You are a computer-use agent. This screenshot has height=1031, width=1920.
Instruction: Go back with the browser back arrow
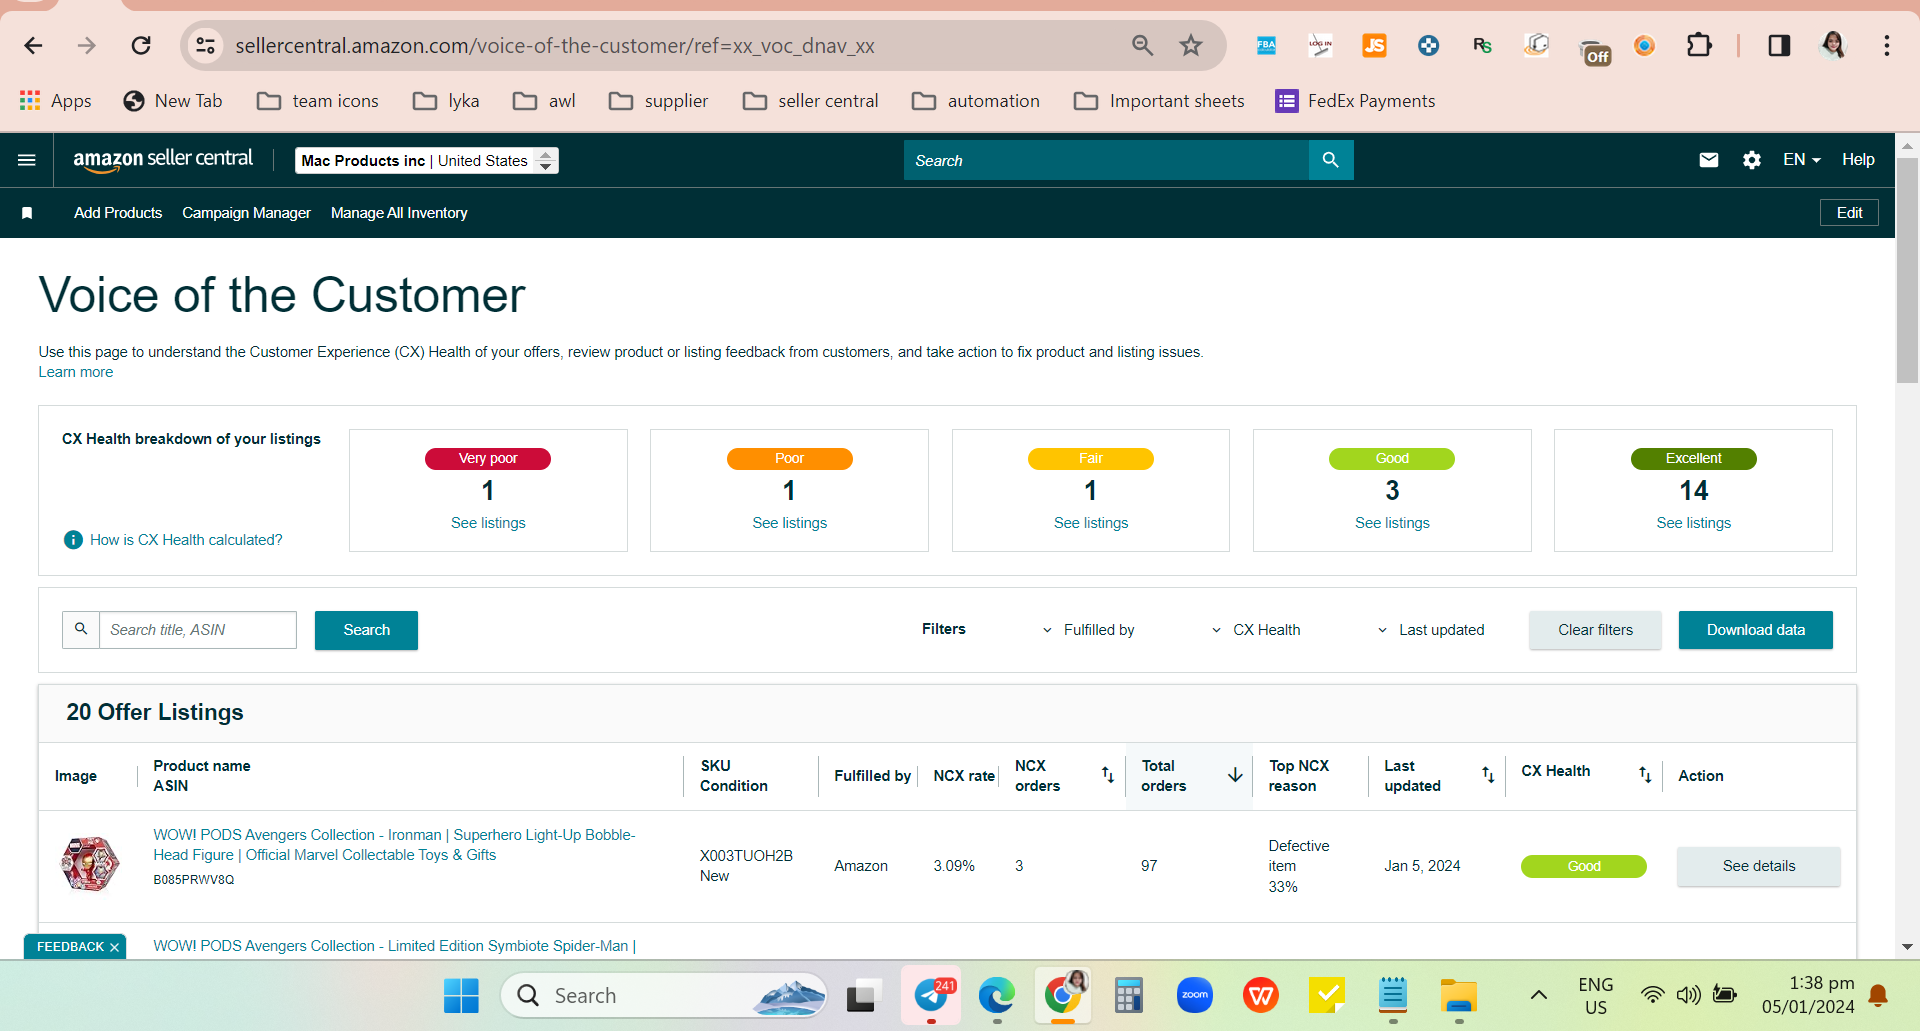(x=33, y=46)
